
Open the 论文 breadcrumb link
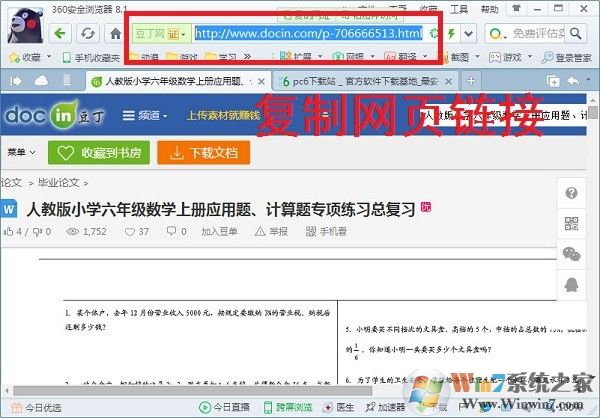pyautogui.click(x=11, y=183)
